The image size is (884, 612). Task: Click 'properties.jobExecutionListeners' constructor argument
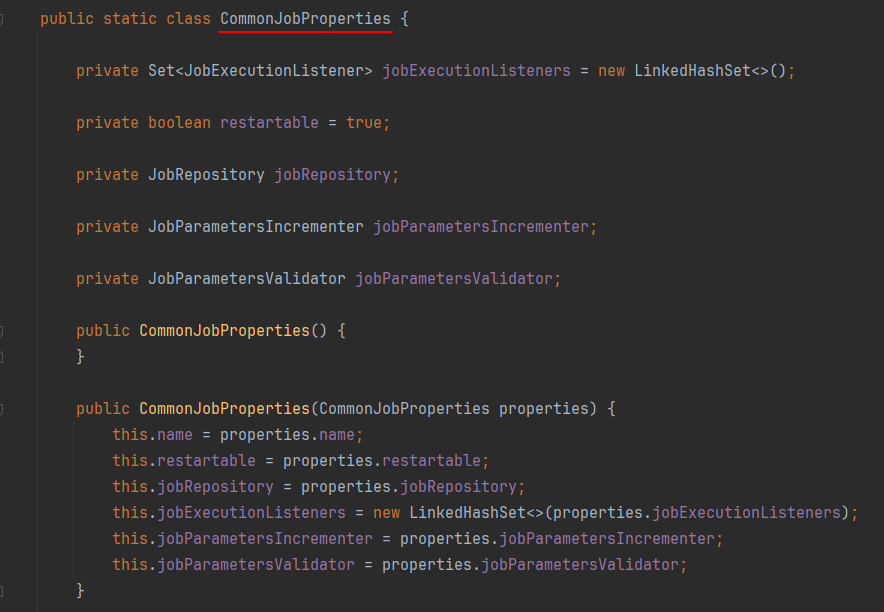coord(697,512)
